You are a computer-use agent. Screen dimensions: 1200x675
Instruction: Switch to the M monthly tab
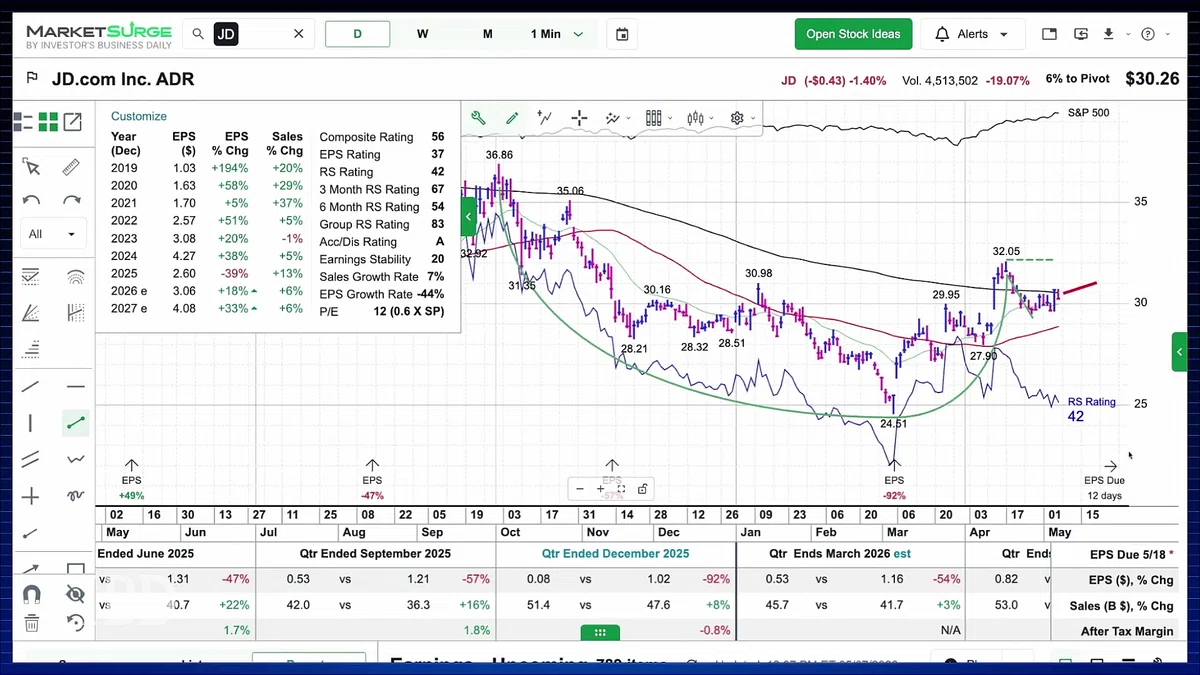coord(488,34)
